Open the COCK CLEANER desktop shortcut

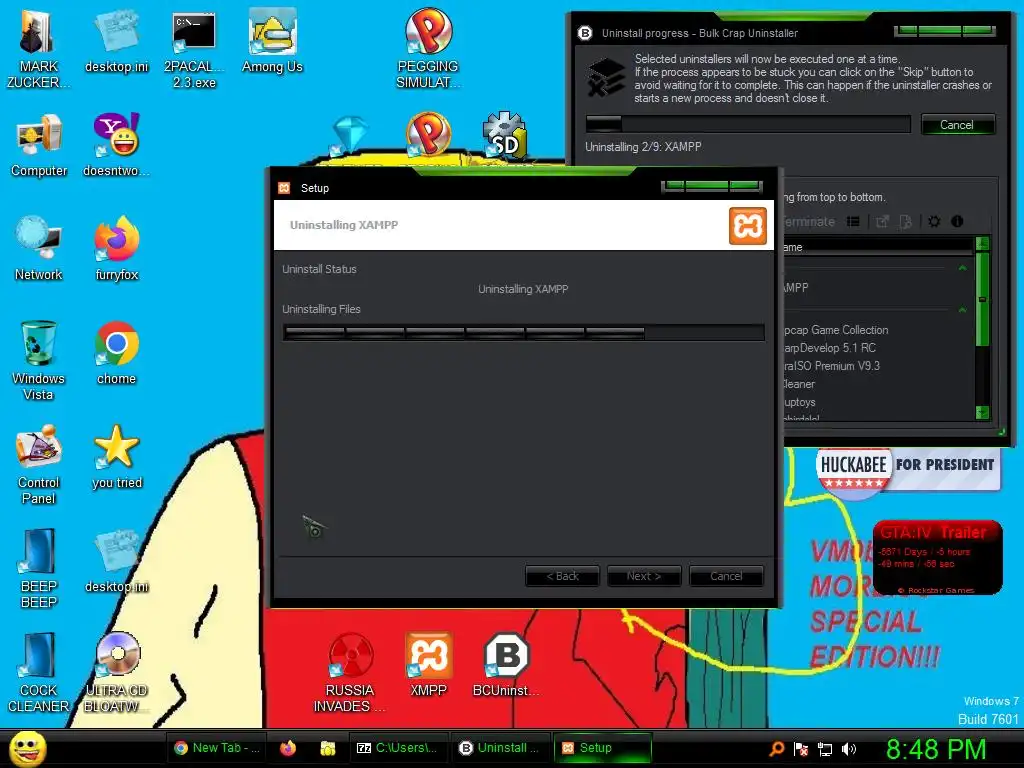click(38, 673)
